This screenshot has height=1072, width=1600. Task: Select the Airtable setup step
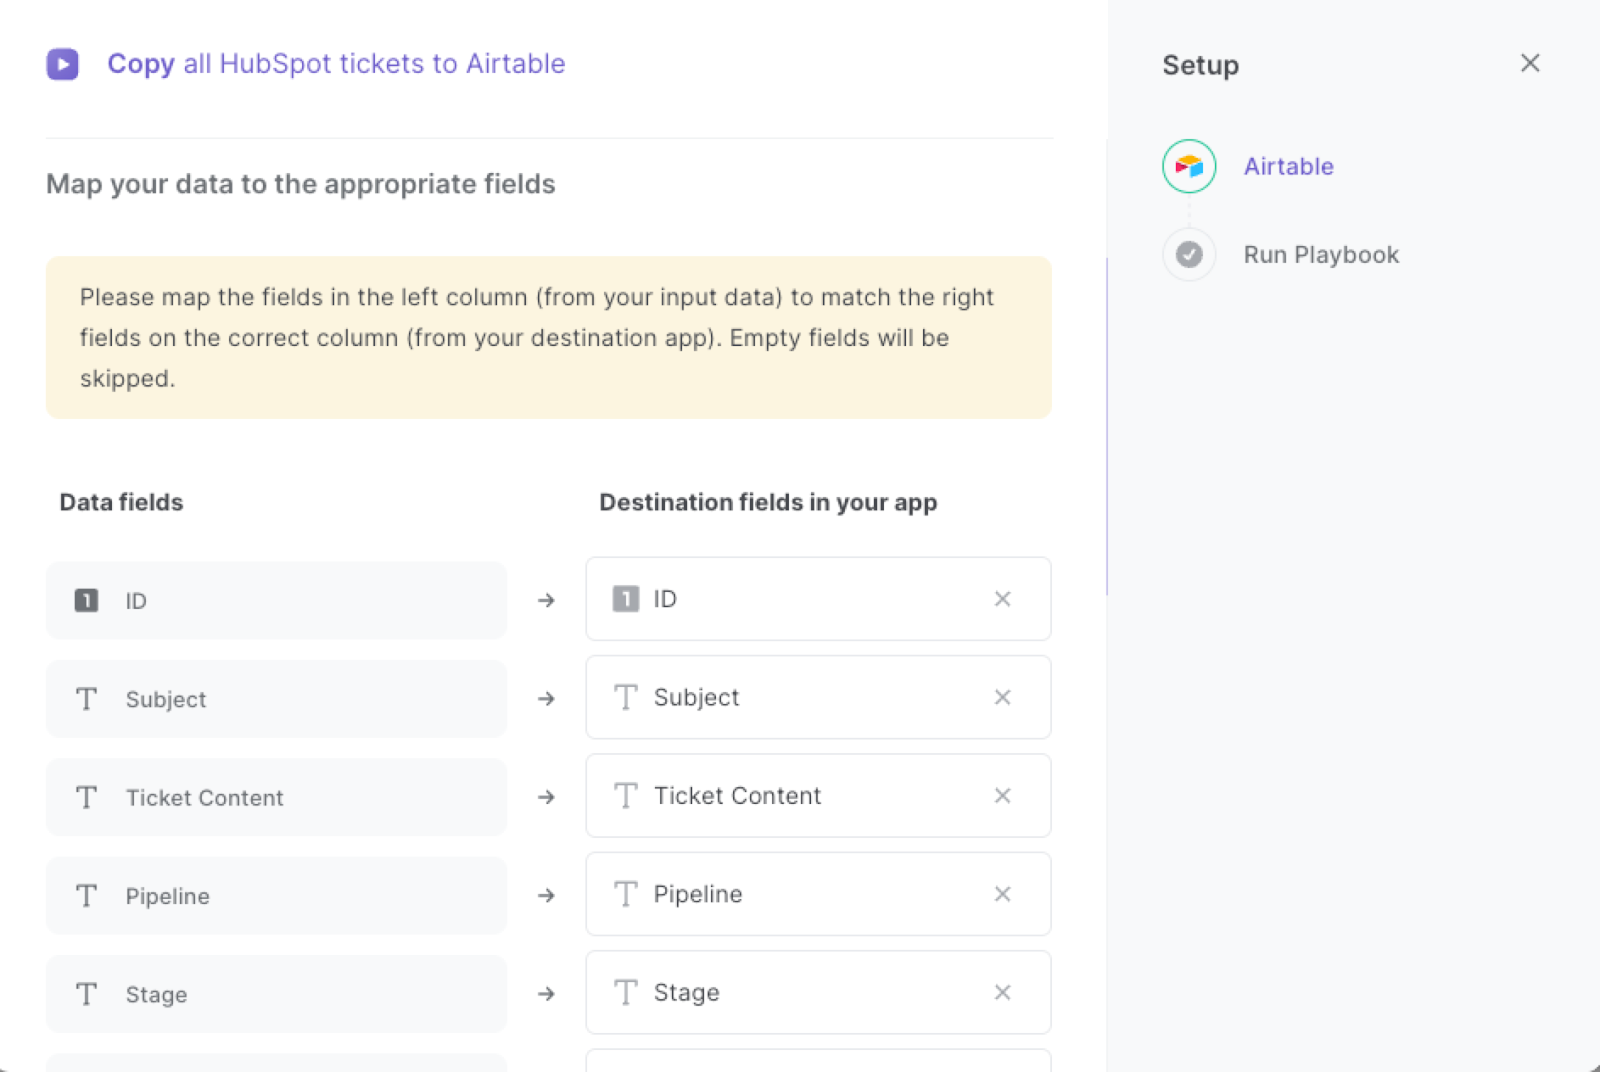click(1288, 166)
